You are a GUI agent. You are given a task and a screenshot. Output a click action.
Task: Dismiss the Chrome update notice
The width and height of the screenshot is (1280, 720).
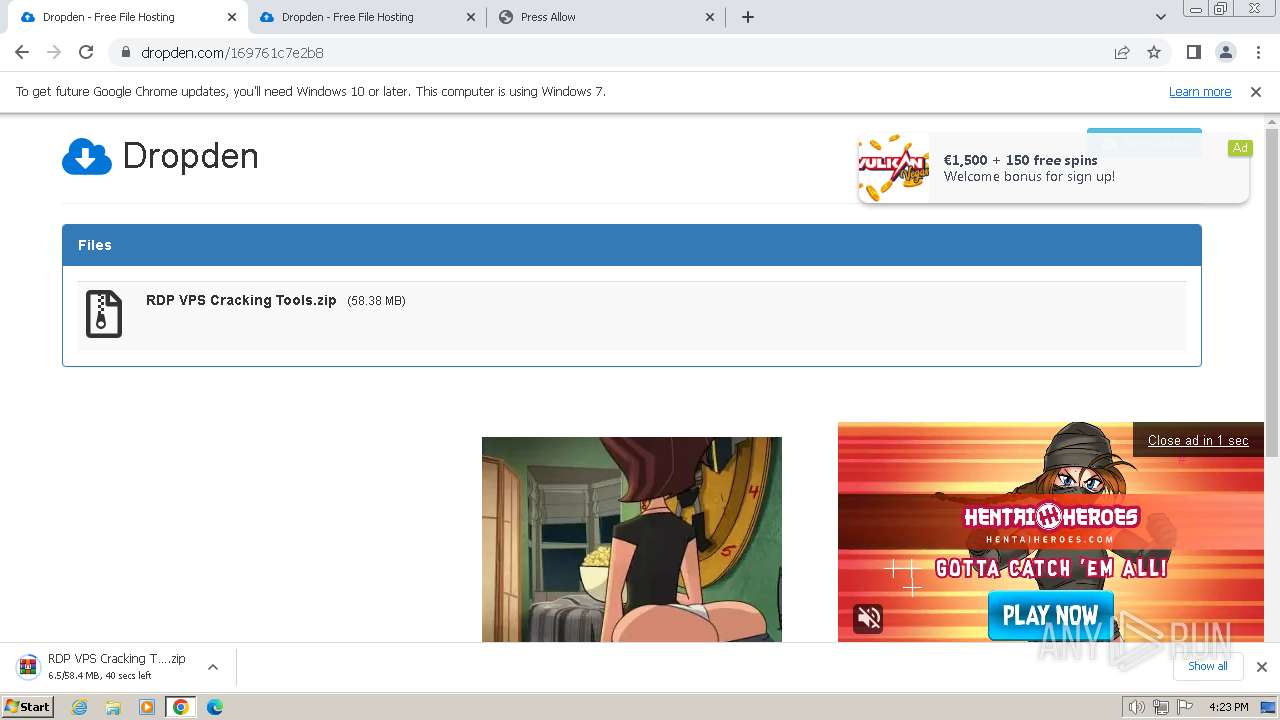point(1256,91)
